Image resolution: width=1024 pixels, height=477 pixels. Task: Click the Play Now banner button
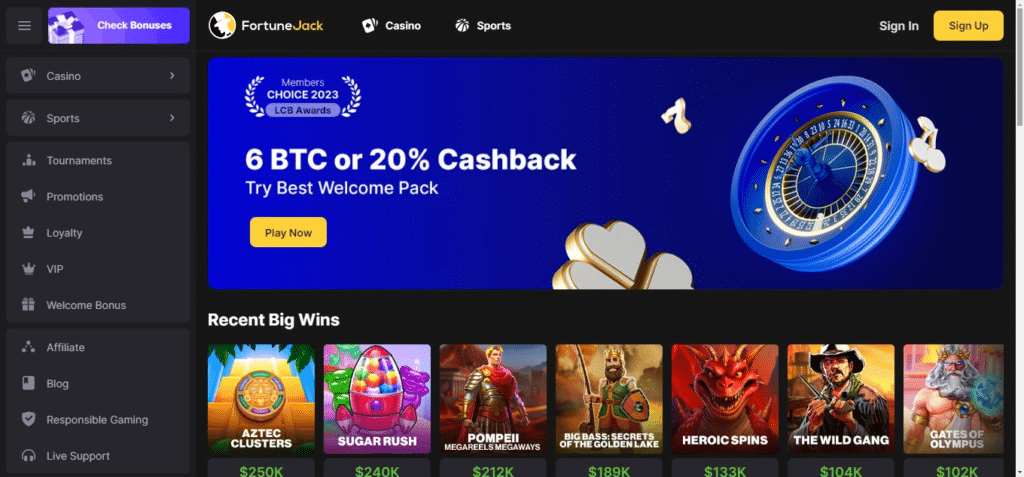[288, 232]
